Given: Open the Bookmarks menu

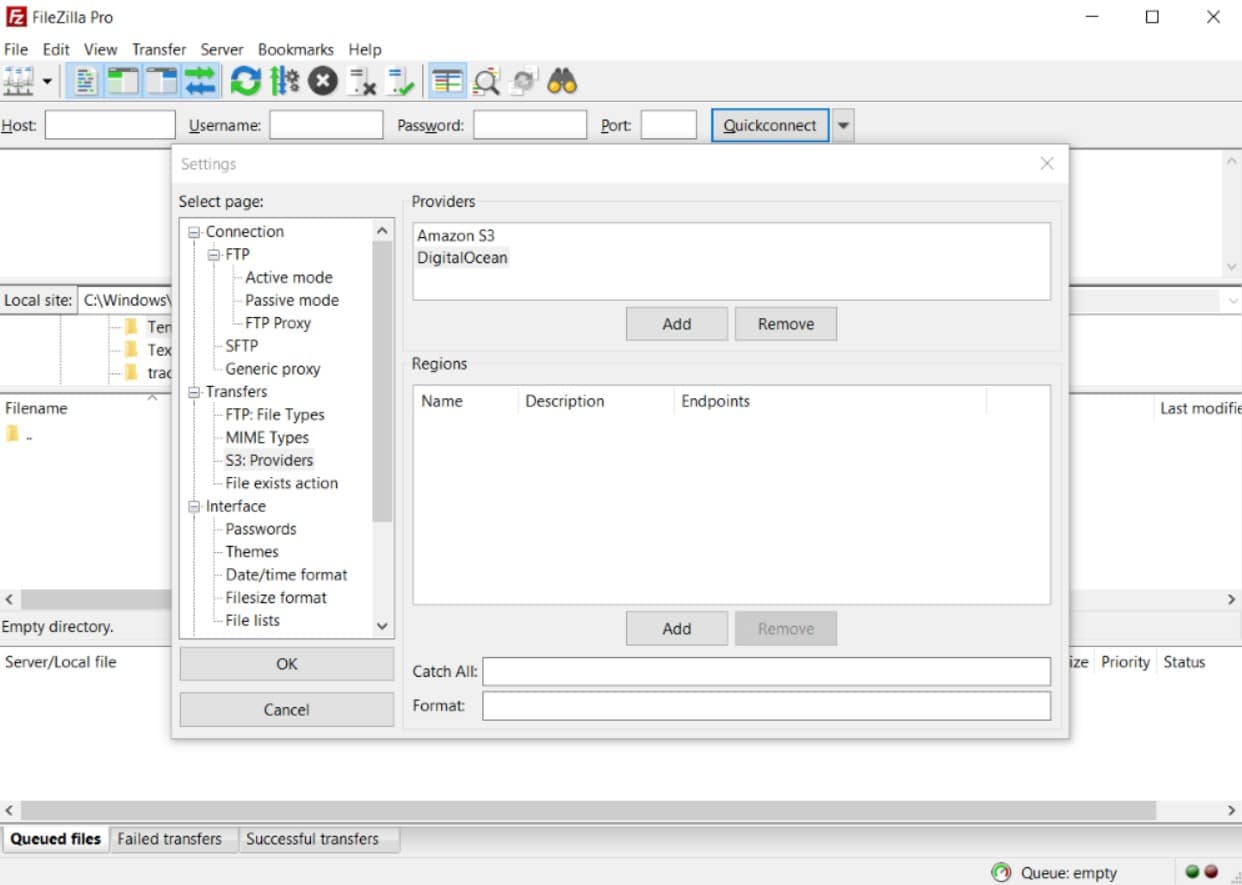Looking at the screenshot, I should pos(296,49).
